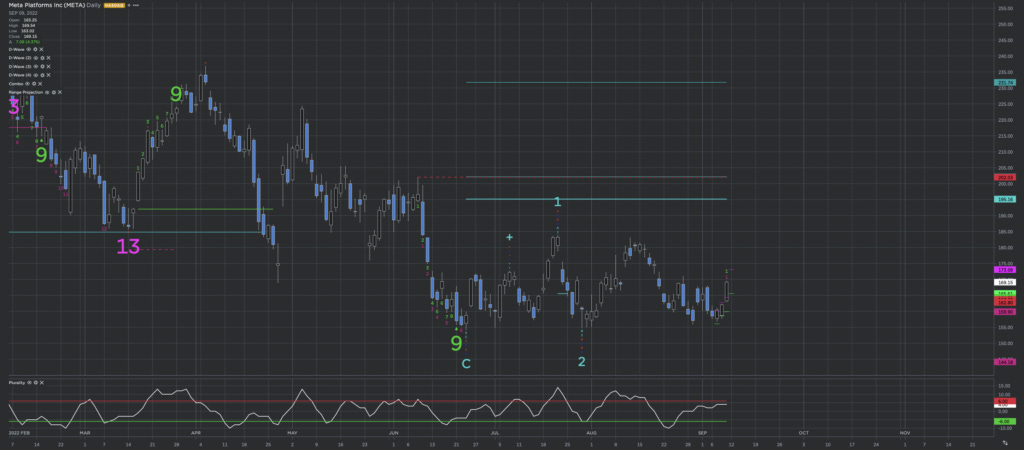Remove the D-Wave (3) indicator
The image size is (1024, 450).
click(x=48, y=67)
